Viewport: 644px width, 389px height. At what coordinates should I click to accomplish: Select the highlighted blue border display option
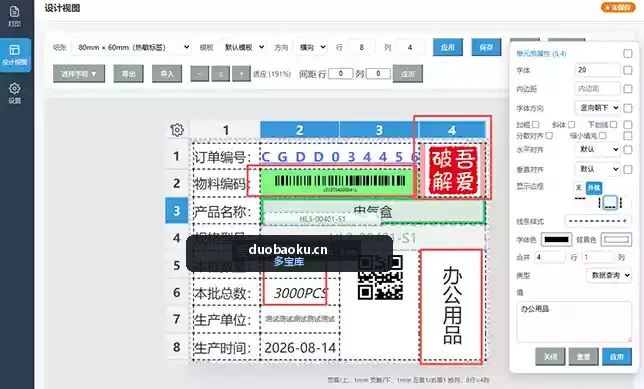click(594, 188)
